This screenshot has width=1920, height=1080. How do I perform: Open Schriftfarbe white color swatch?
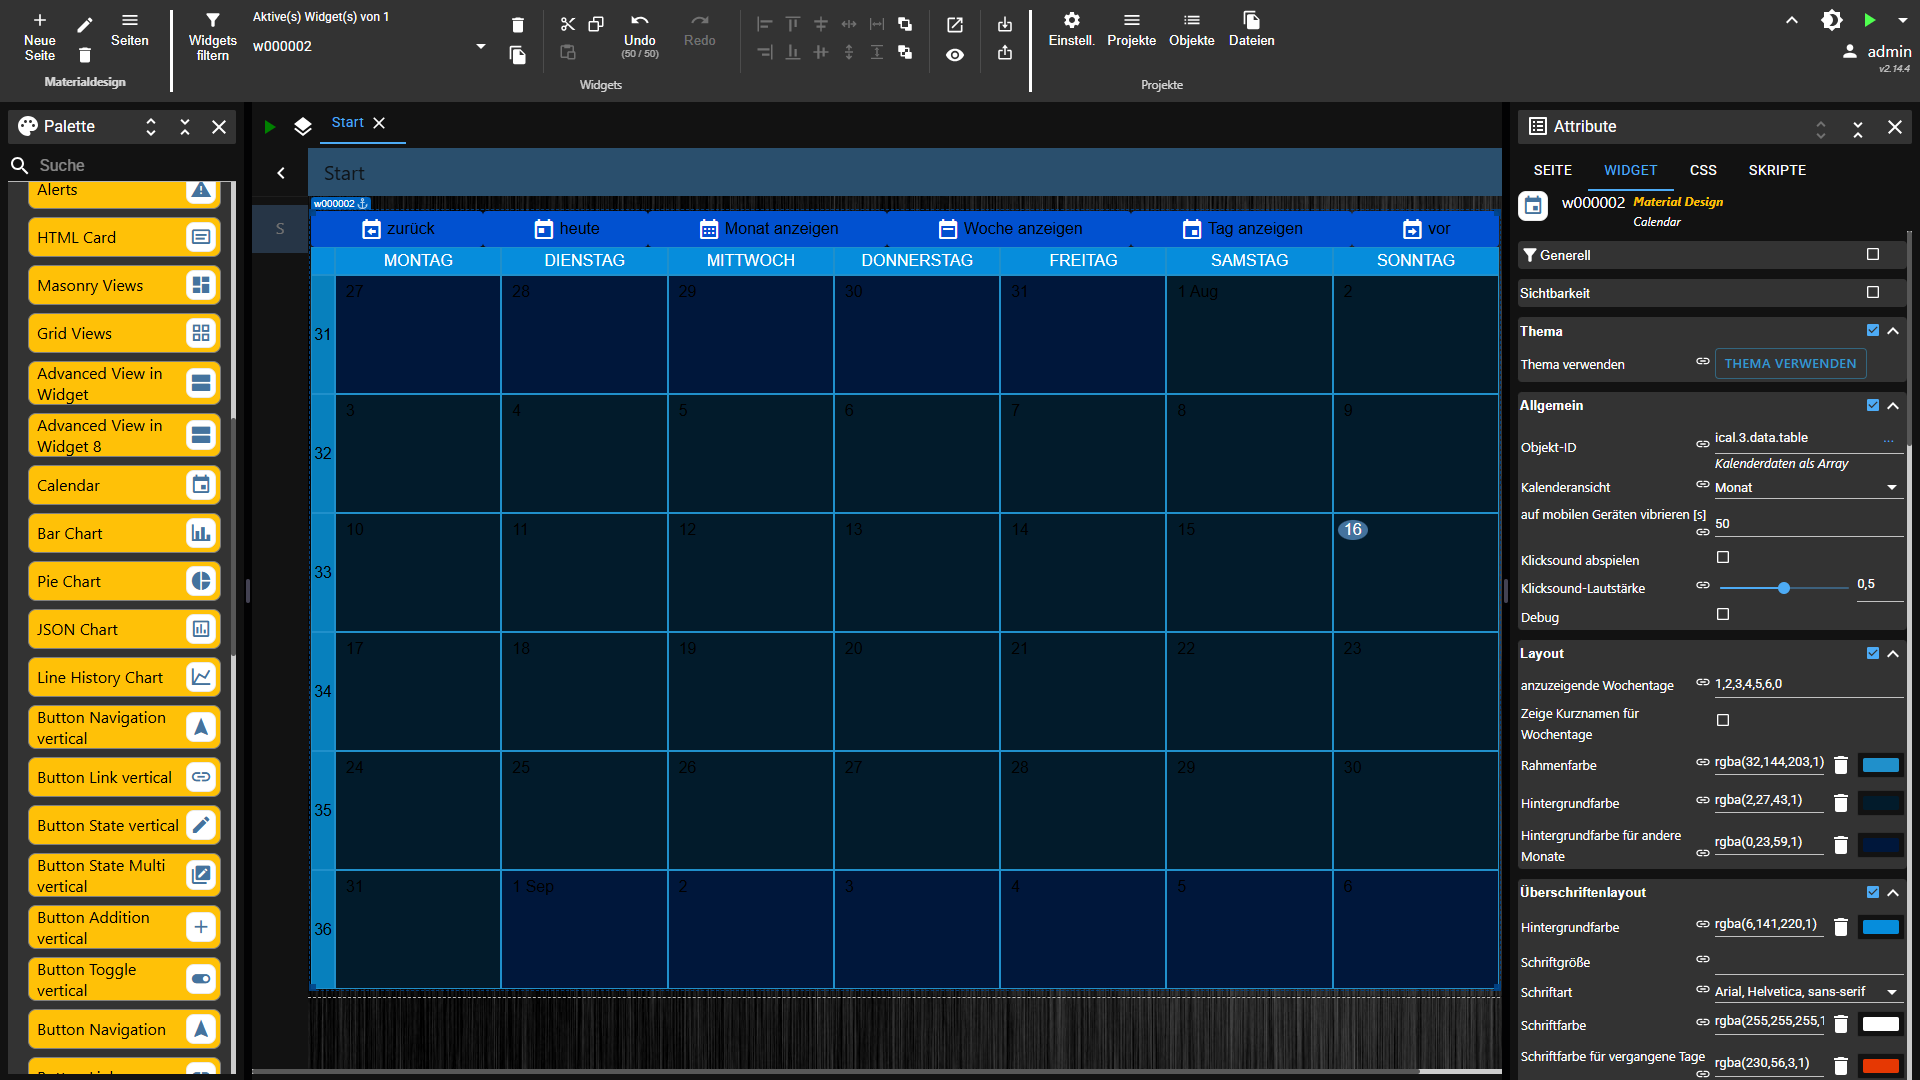click(x=1880, y=1024)
